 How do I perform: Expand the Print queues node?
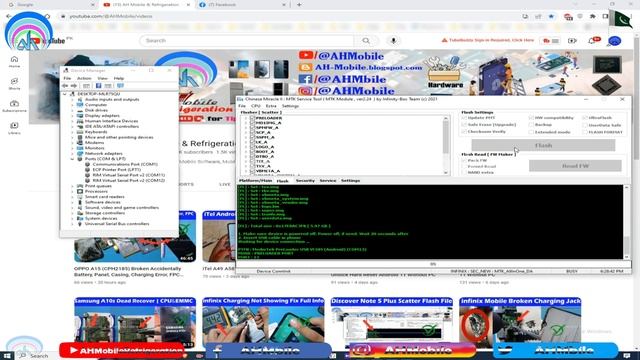(73, 186)
